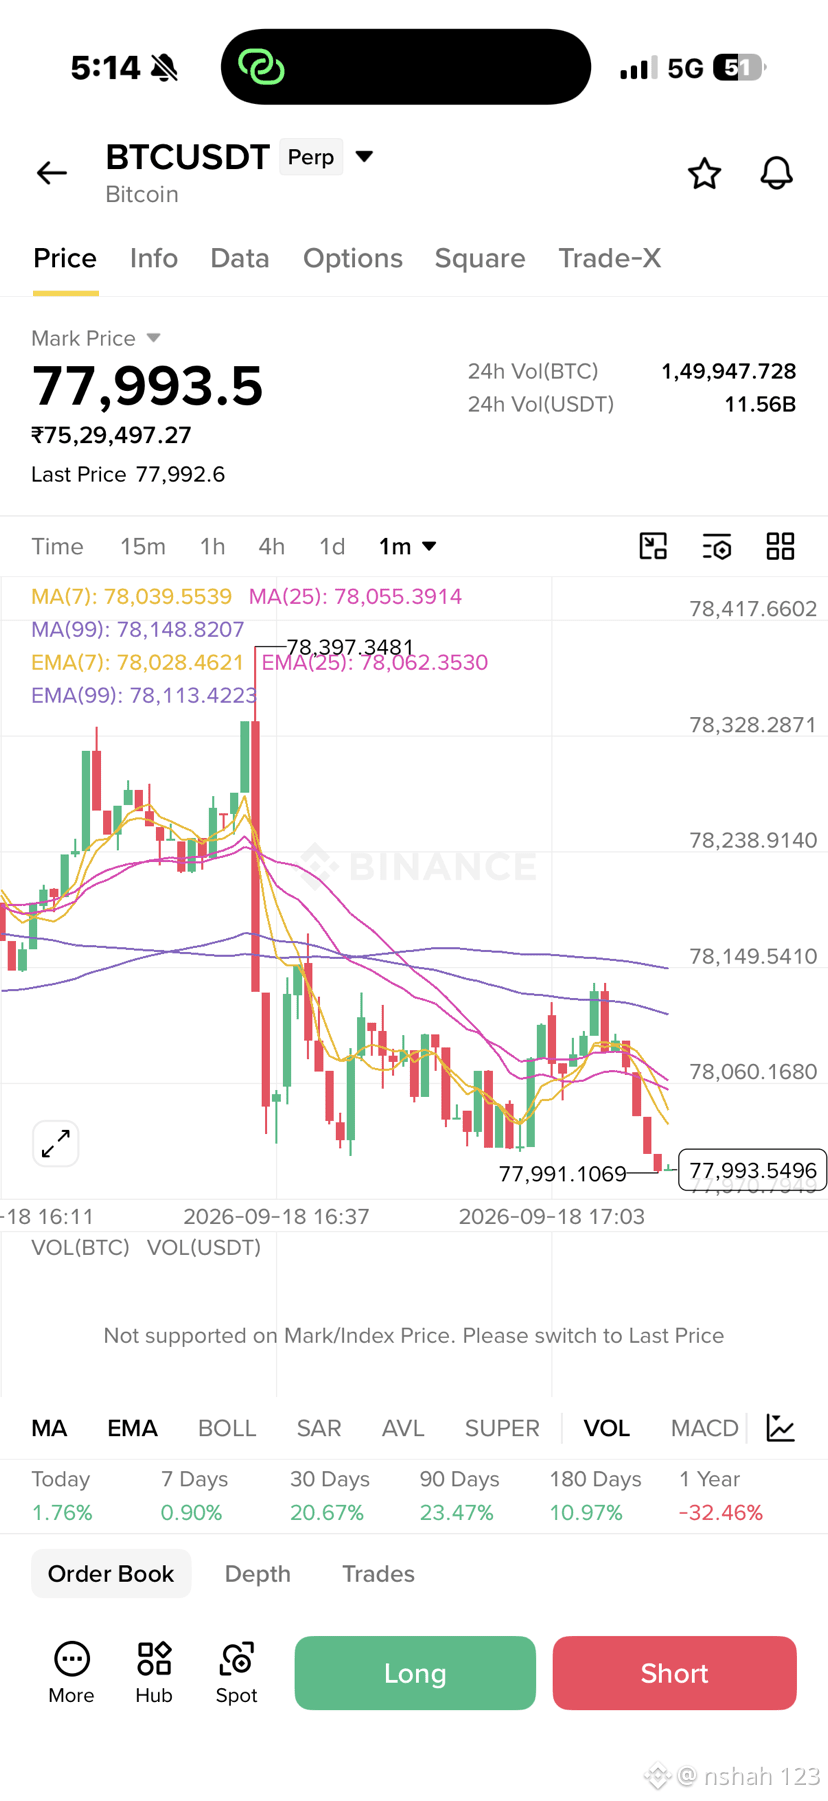Viewport: 828px width, 1801px height.
Task: Open the Spot trading icon
Action: pos(237,1672)
